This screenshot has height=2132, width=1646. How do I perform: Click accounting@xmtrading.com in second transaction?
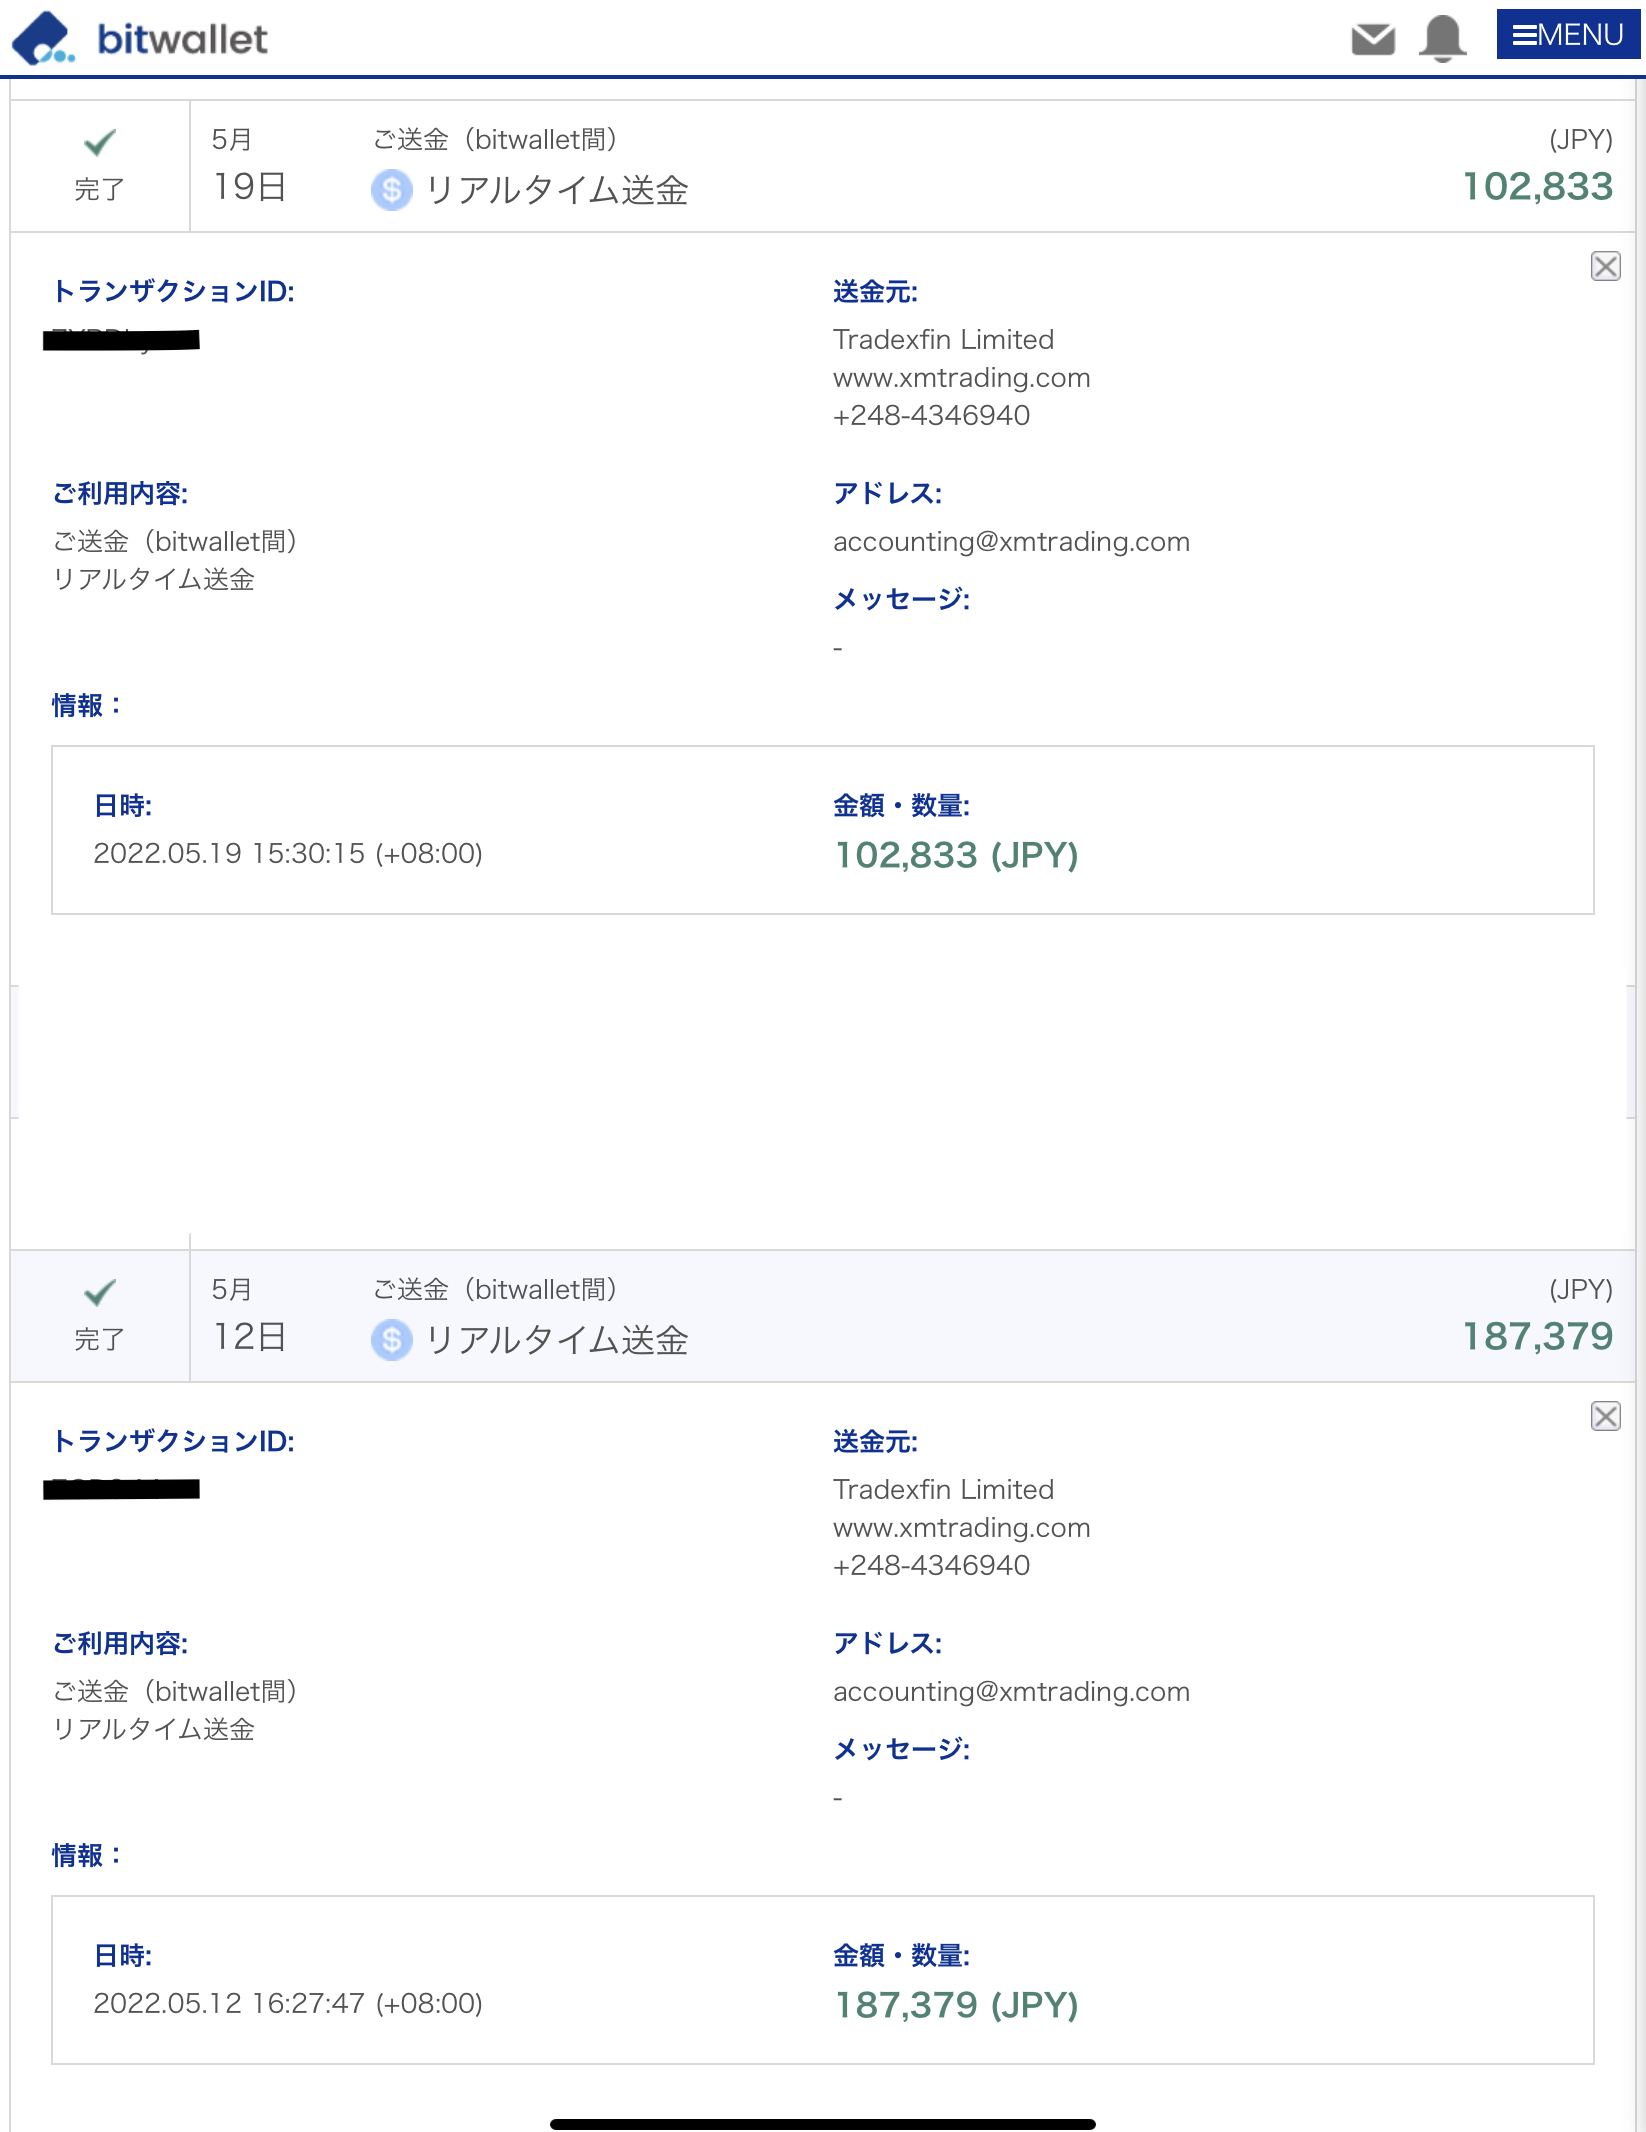click(x=1011, y=1692)
